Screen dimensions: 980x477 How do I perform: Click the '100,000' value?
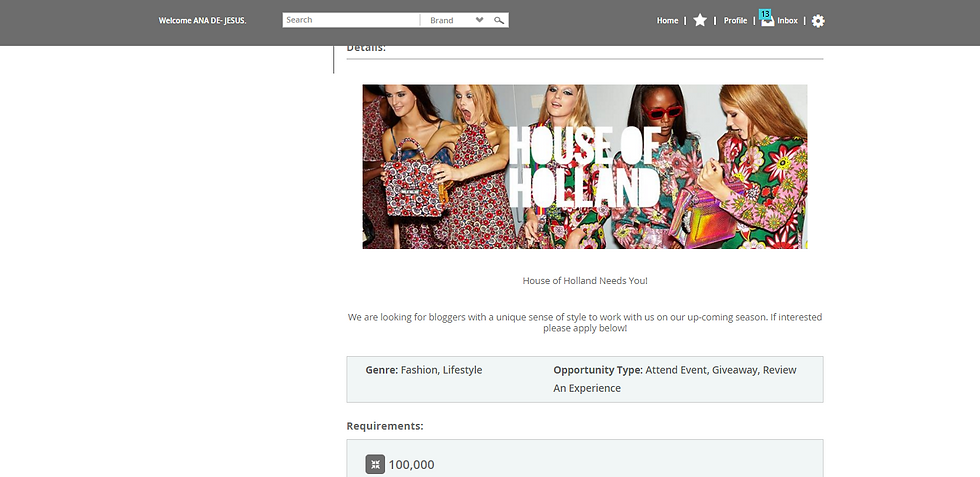point(411,464)
